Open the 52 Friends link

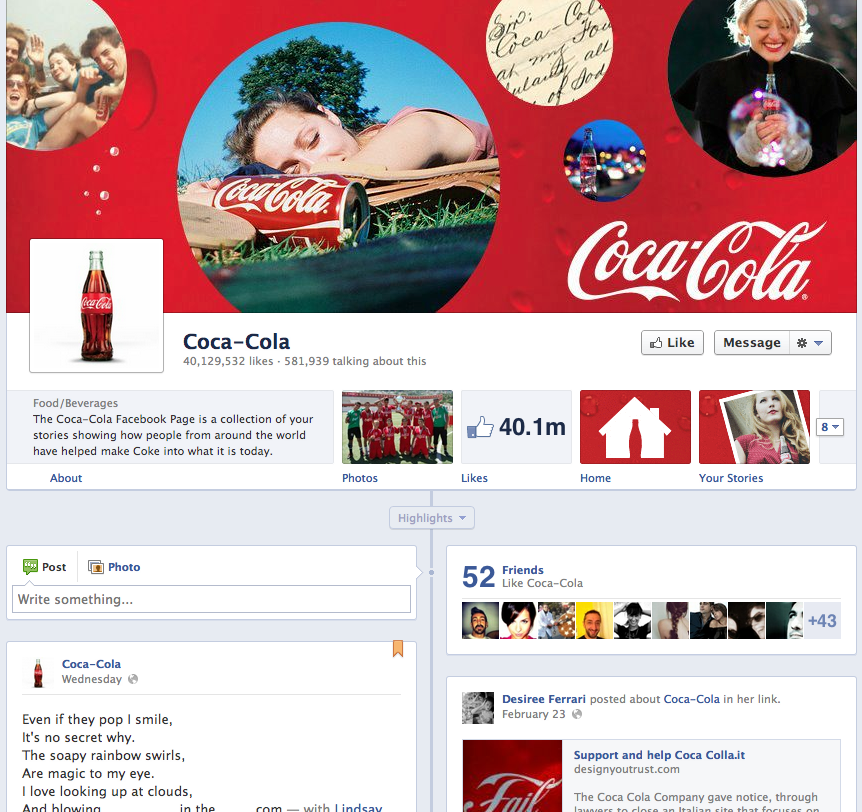522,570
